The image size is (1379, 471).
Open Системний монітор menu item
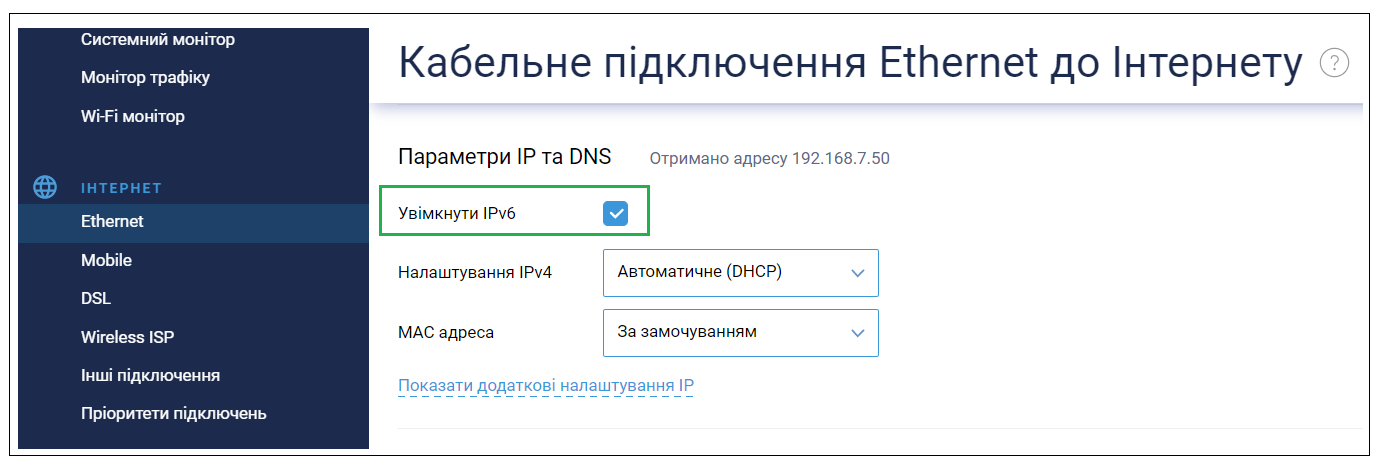158,39
